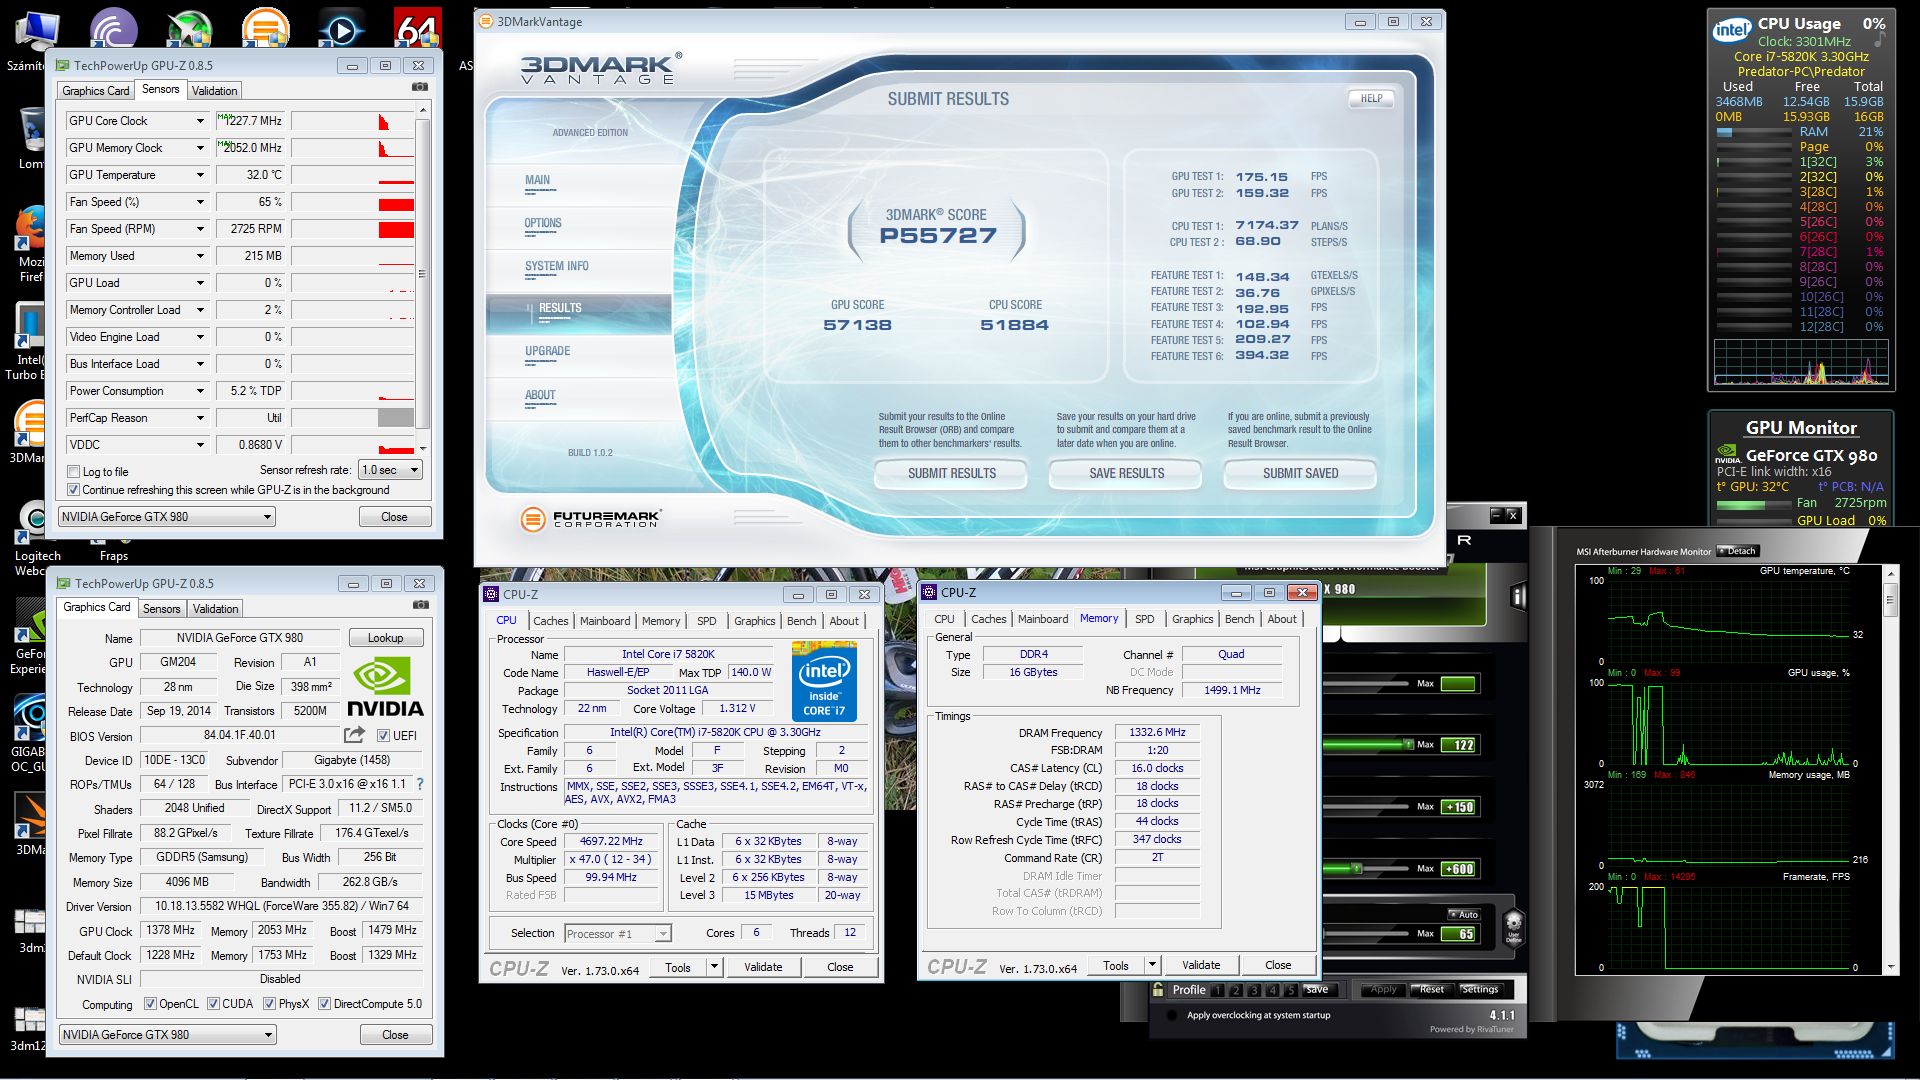Open the Tools dropdown arrow in CPU-Z CPU window
Viewport: 1920px width, 1080px height.
pyautogui.click(x=714, y=967)
